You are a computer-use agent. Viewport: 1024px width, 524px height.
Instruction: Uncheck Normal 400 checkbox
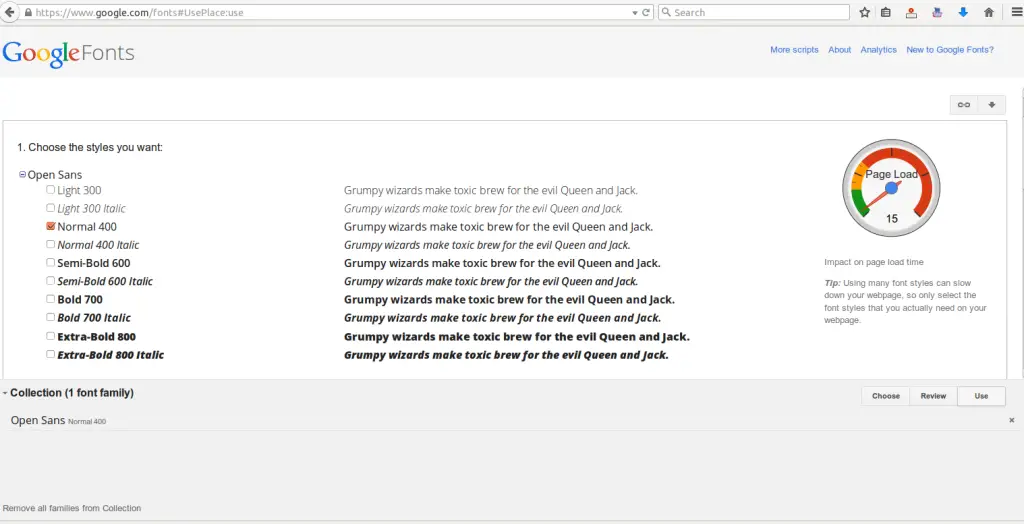click(x=50, y=226)
